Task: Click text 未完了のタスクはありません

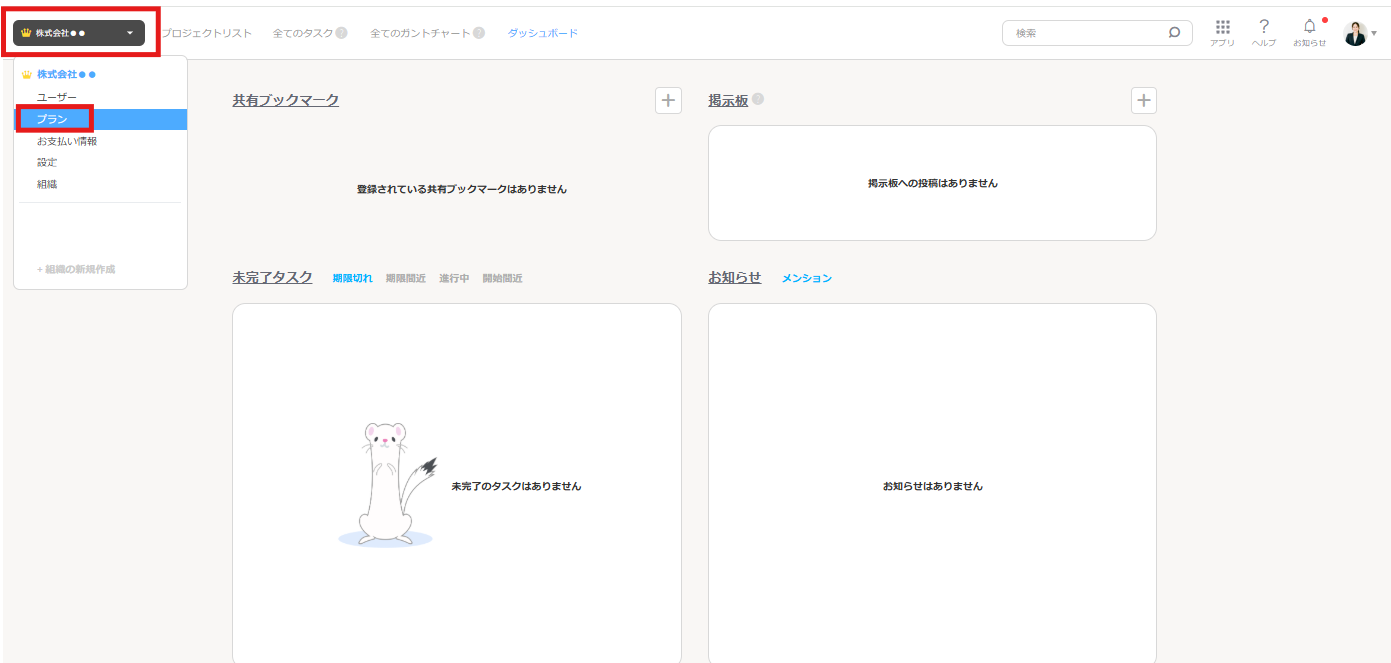Action: pos(516,486)
